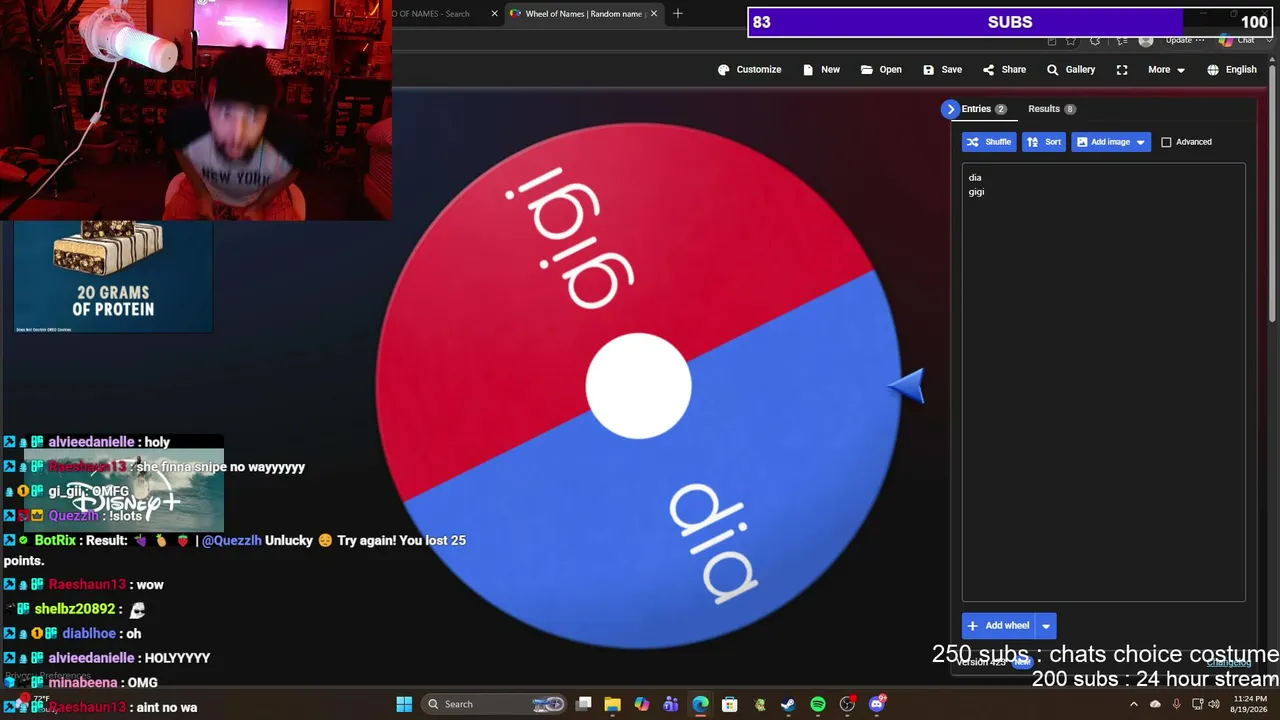Open the Customize palette option
Image resolution: width=1280 pixels, height=720 pixels.
(x=749, y=70)
